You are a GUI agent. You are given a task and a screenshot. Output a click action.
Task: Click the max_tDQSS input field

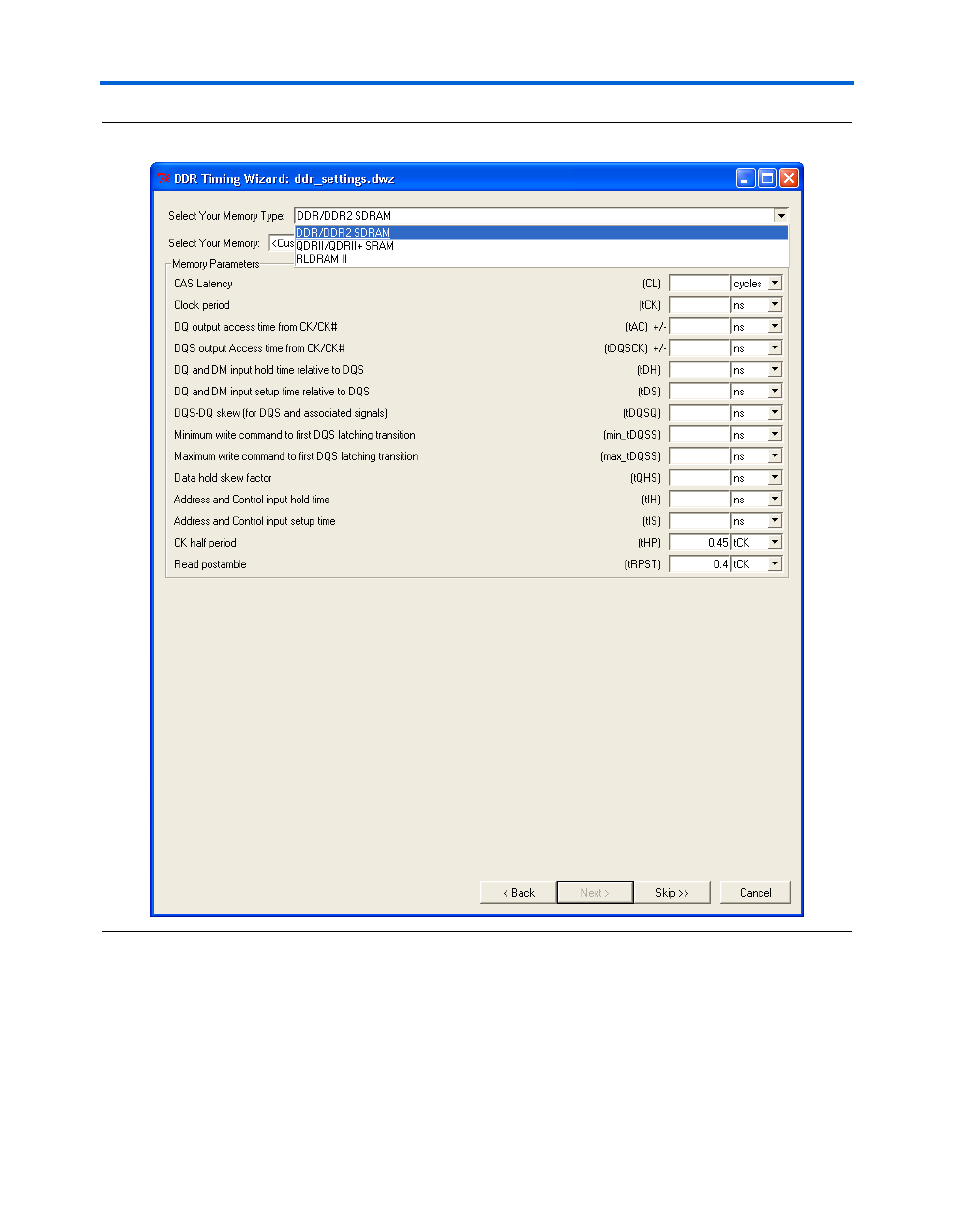(x=700, y=456)
